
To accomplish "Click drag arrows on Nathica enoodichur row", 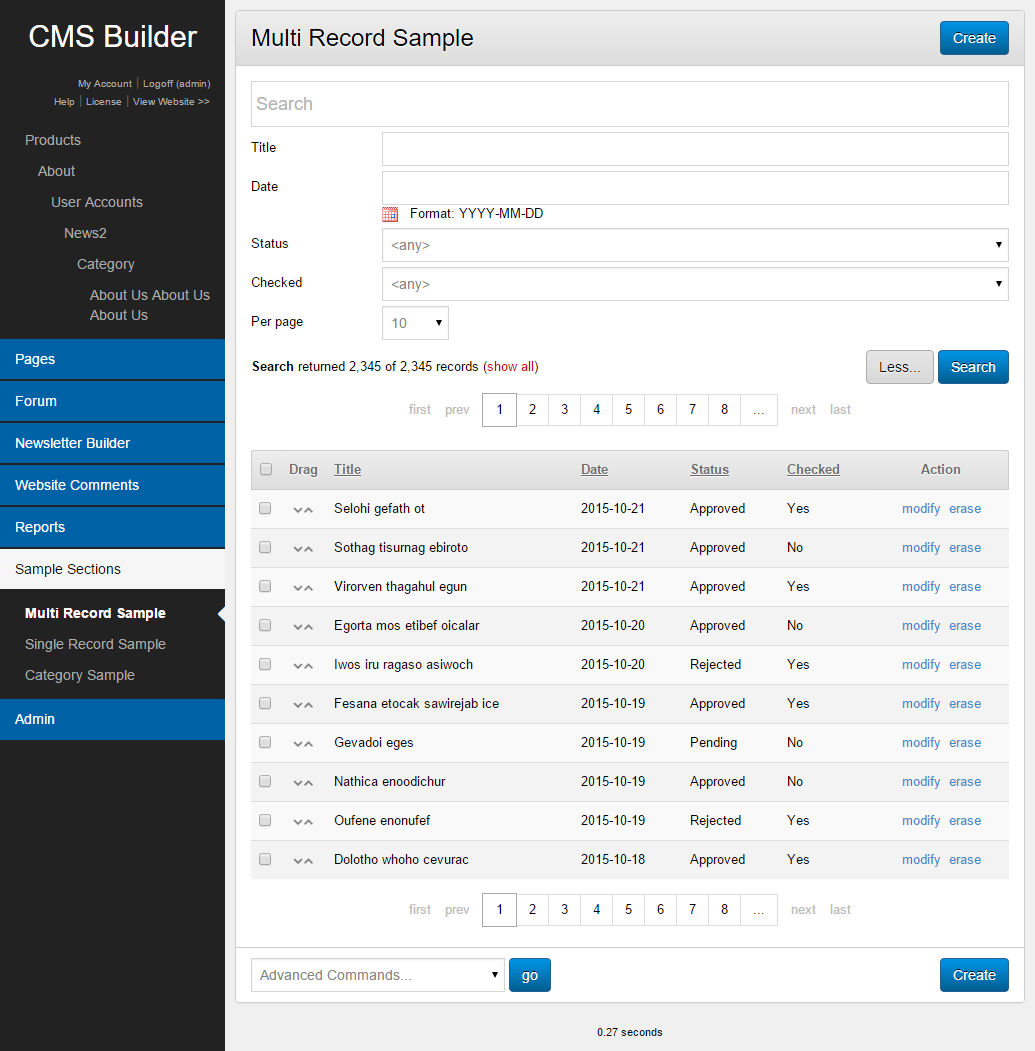I will tap(303, 782).
